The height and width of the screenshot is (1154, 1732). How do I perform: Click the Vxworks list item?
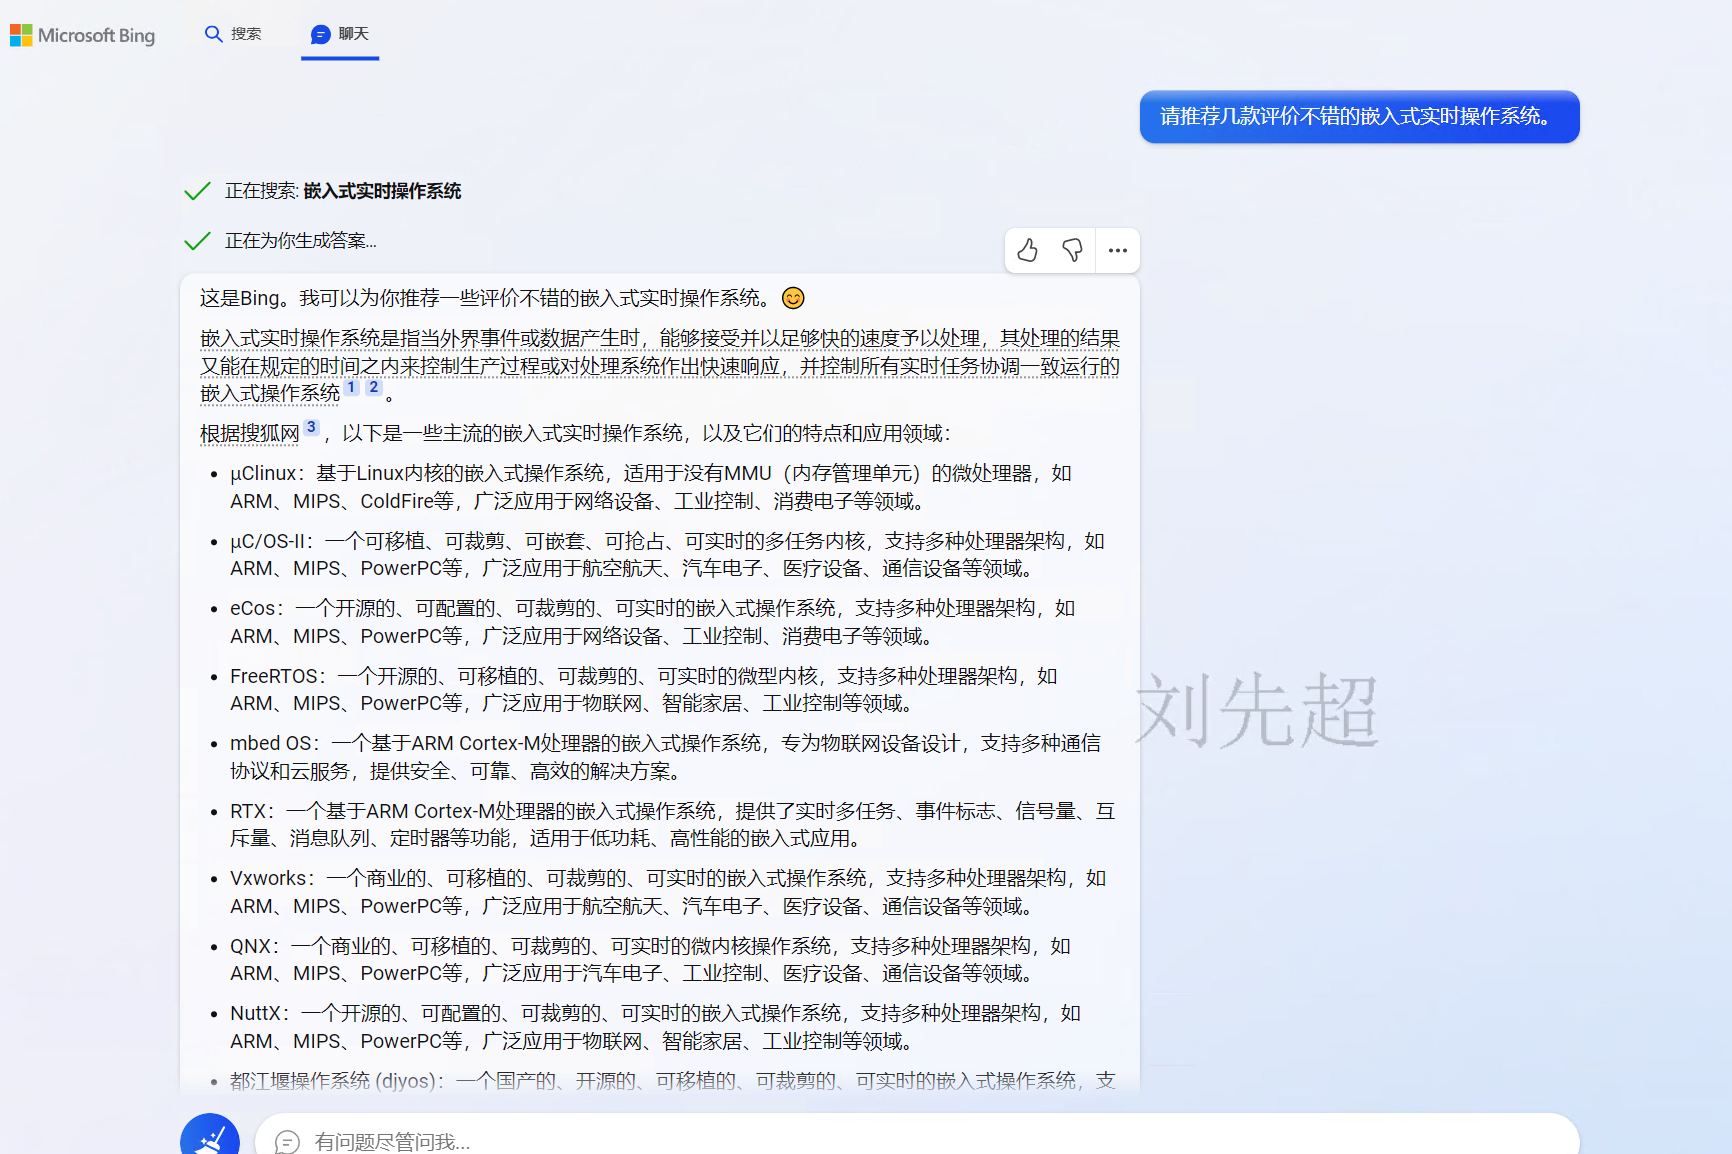(668, 892)
